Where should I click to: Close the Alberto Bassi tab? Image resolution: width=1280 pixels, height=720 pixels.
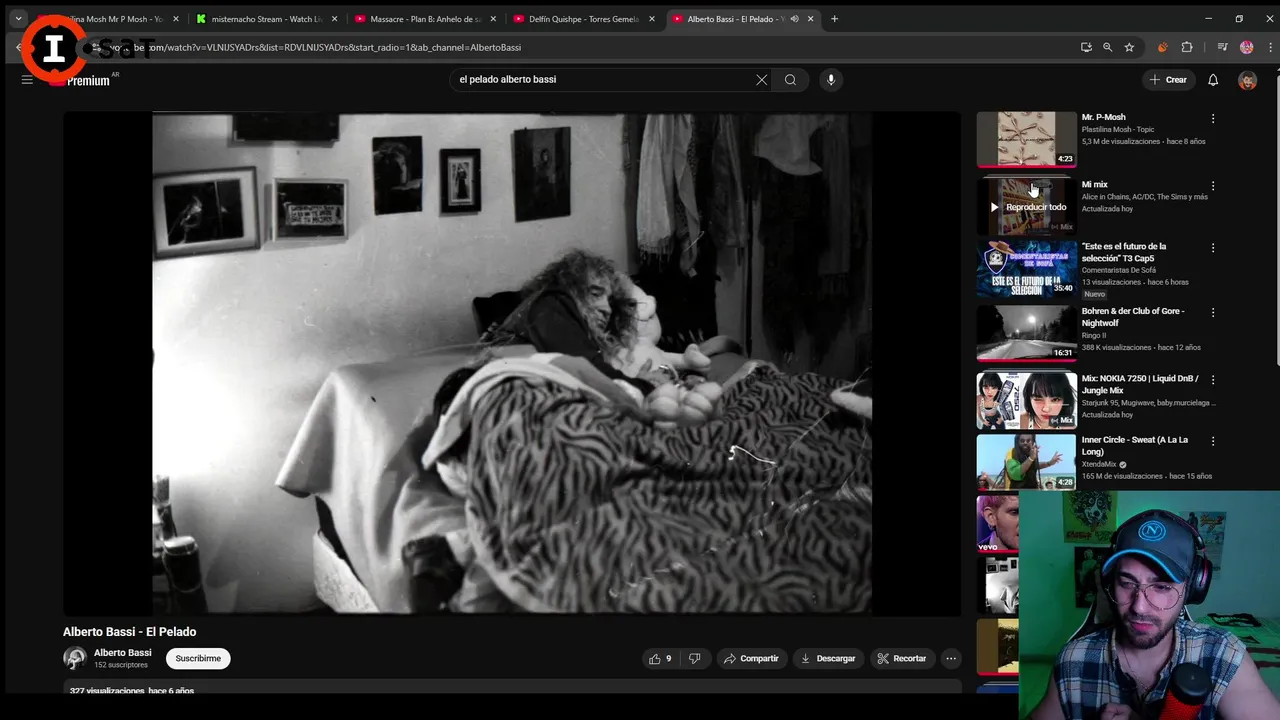coord(811,18)
